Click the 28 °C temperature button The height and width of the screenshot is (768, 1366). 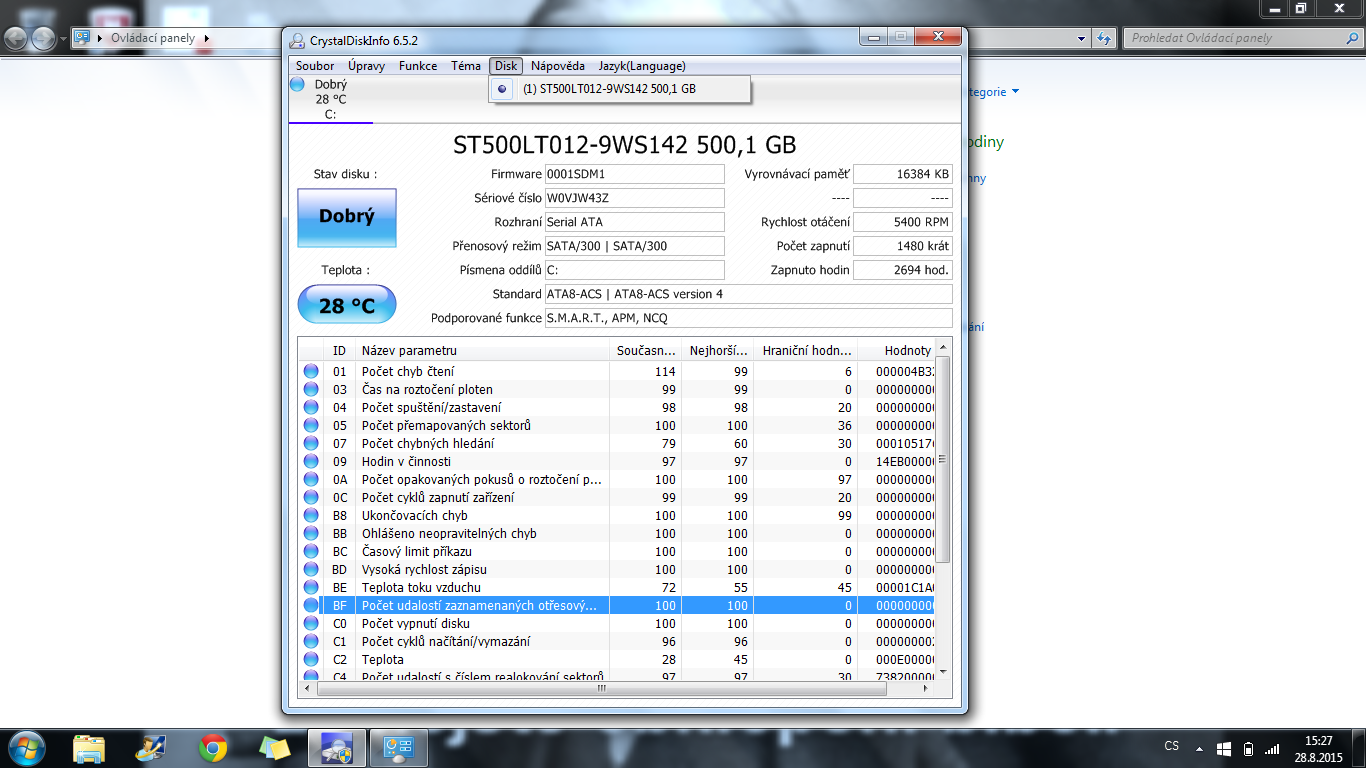pyautogui.click(x=347, y=305)
